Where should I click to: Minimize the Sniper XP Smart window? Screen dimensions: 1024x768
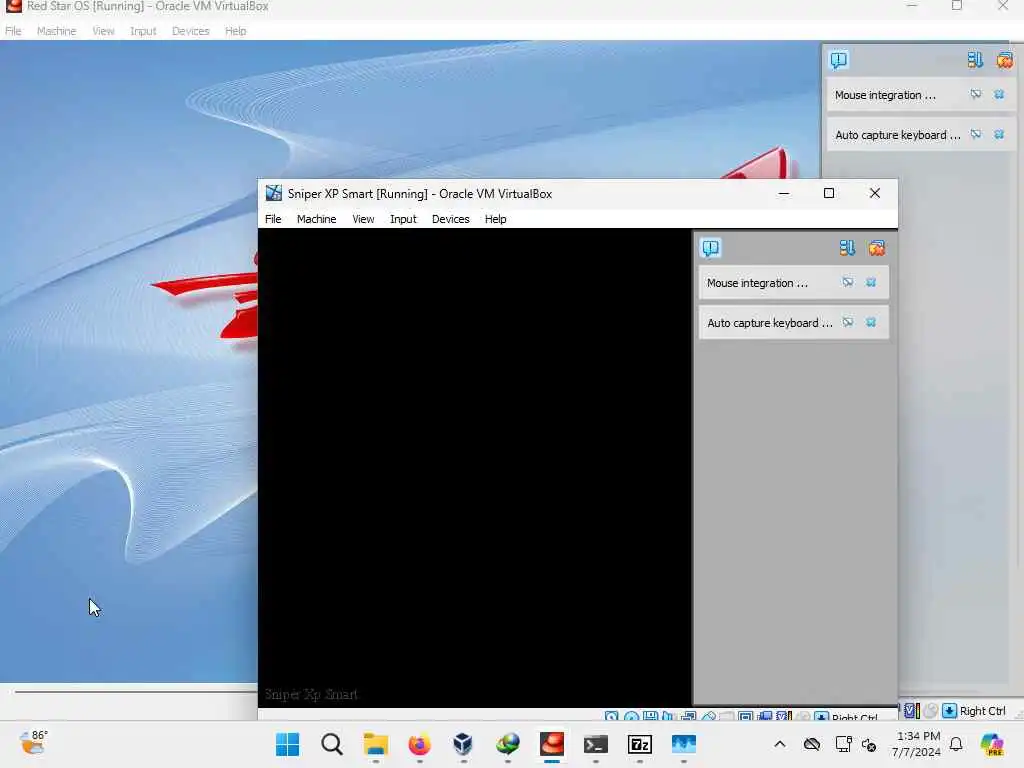click(784, 193)
